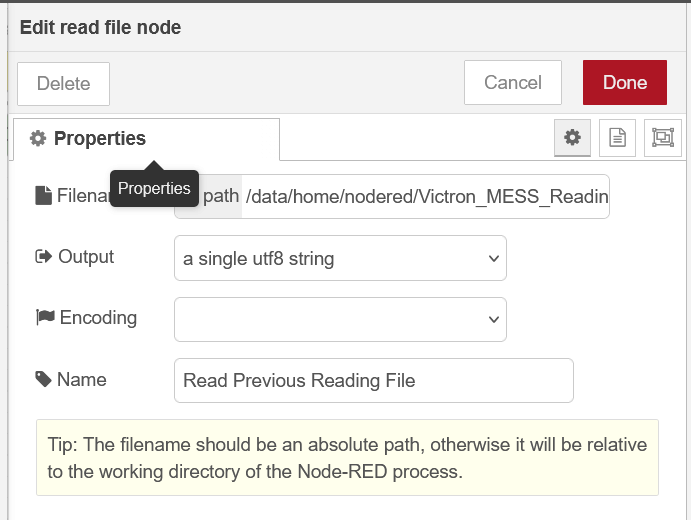
Task: Click the Cancel button
Action: coord(513,82)
